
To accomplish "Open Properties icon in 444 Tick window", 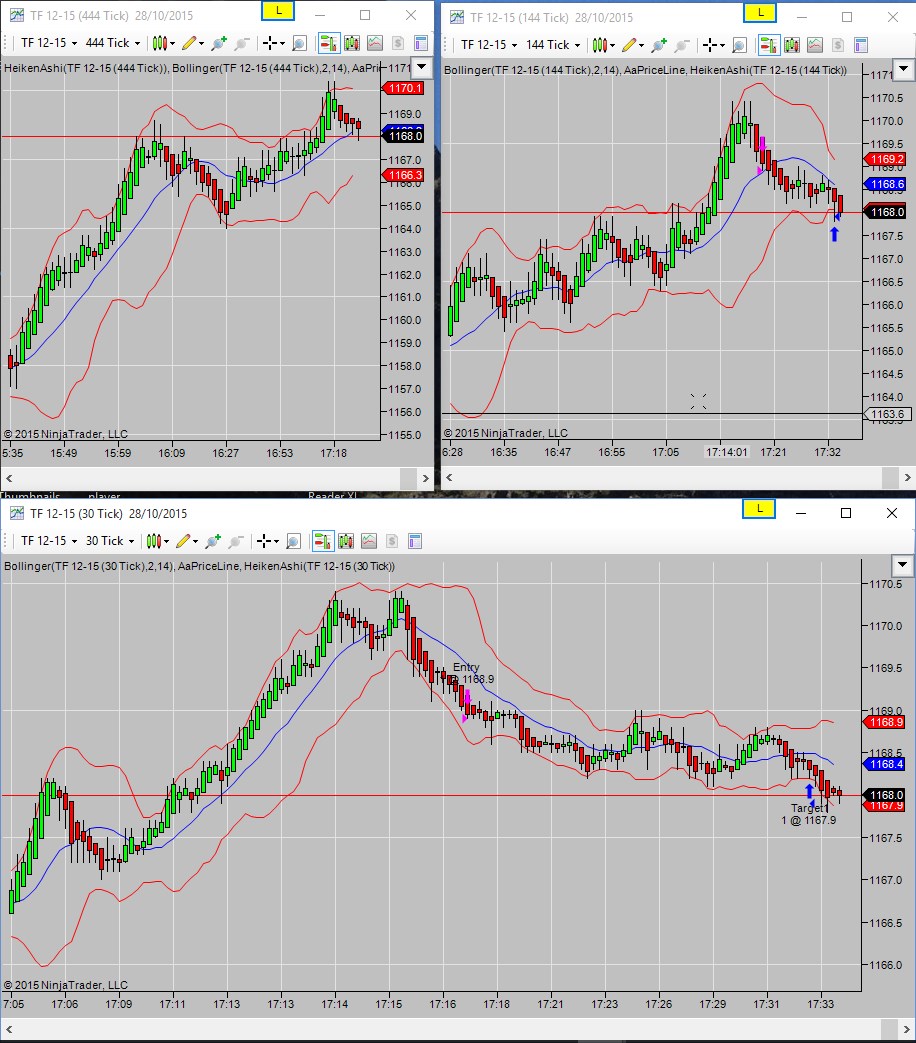I will tap(420, 43).
